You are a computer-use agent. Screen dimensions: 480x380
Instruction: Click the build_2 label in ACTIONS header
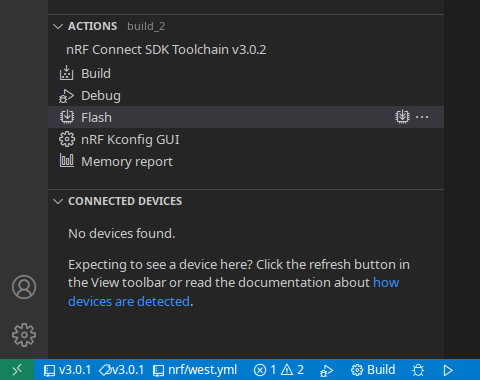click(x=146, y=26)
